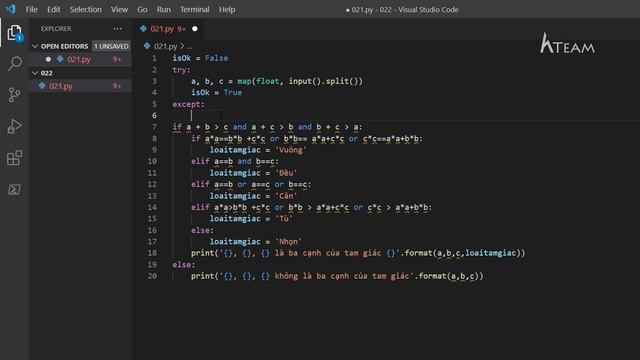Click the terminal-style icon in activity bar
The width and height of the screenshot is (640, 360).
click(x=14, y=189)
